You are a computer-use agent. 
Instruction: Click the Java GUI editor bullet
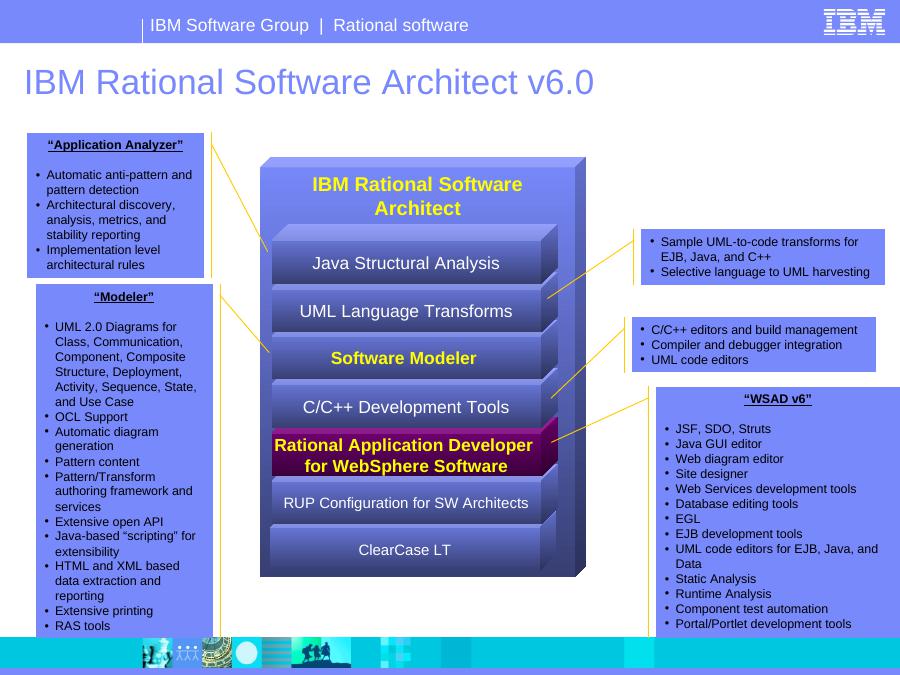click(x=718, y=444)
